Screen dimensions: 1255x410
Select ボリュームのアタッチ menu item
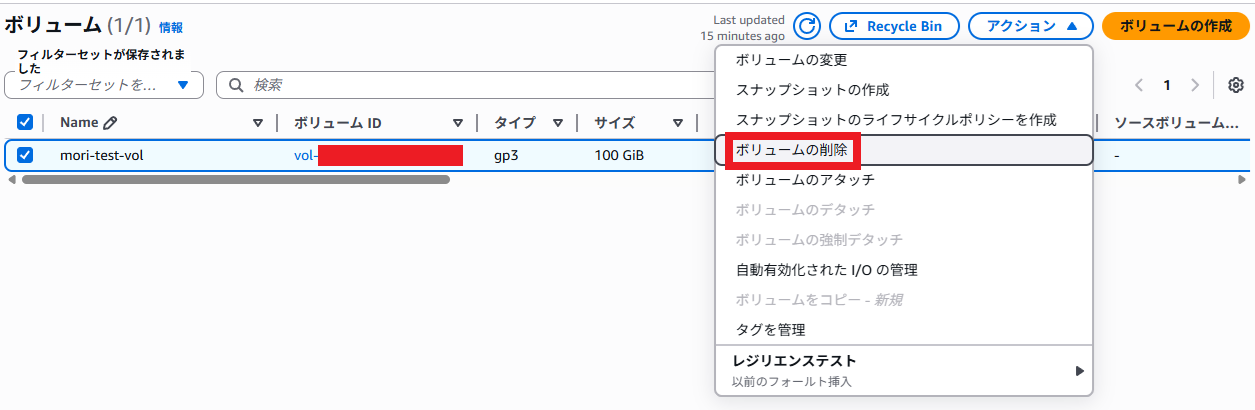(x=904, y=180)
